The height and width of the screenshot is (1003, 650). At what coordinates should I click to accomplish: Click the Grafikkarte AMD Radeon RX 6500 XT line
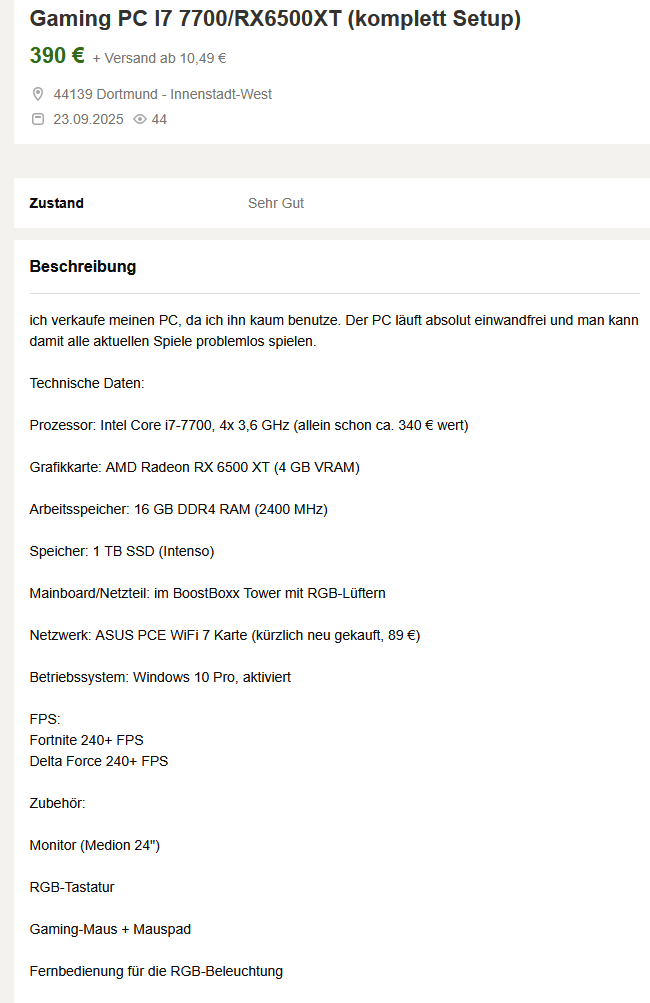[x=194, y=468]
